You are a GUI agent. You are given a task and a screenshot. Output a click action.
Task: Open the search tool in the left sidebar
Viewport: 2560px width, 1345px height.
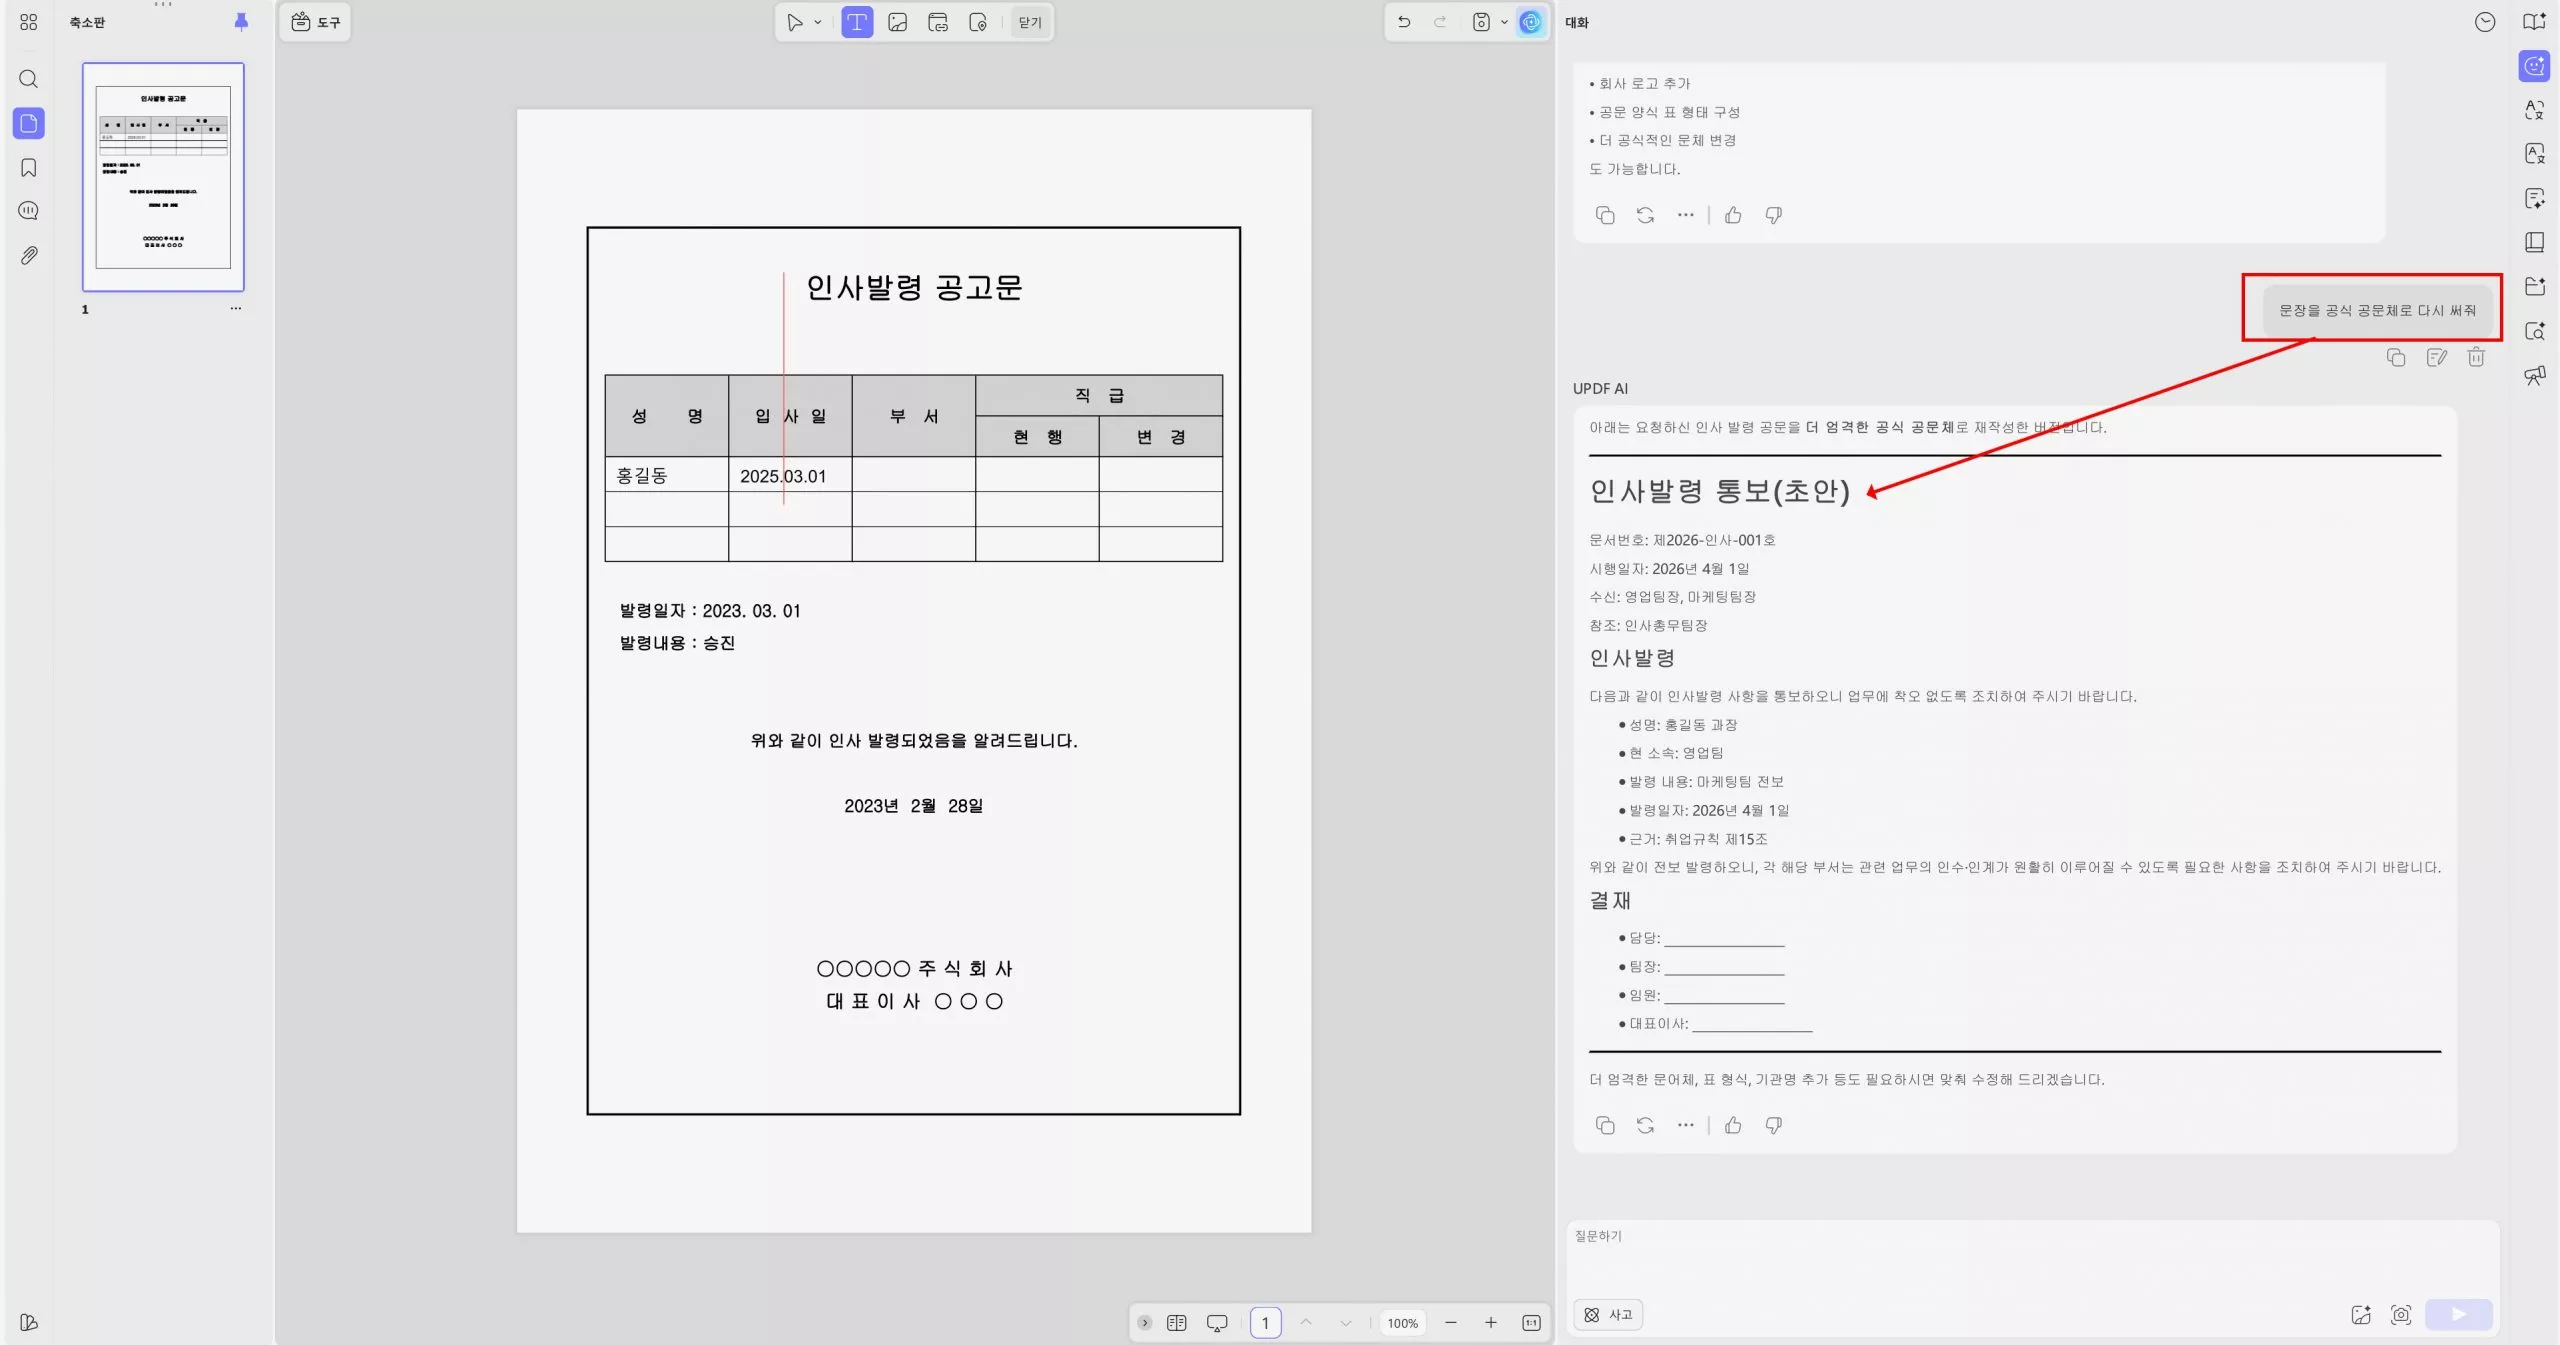[28, 79]
